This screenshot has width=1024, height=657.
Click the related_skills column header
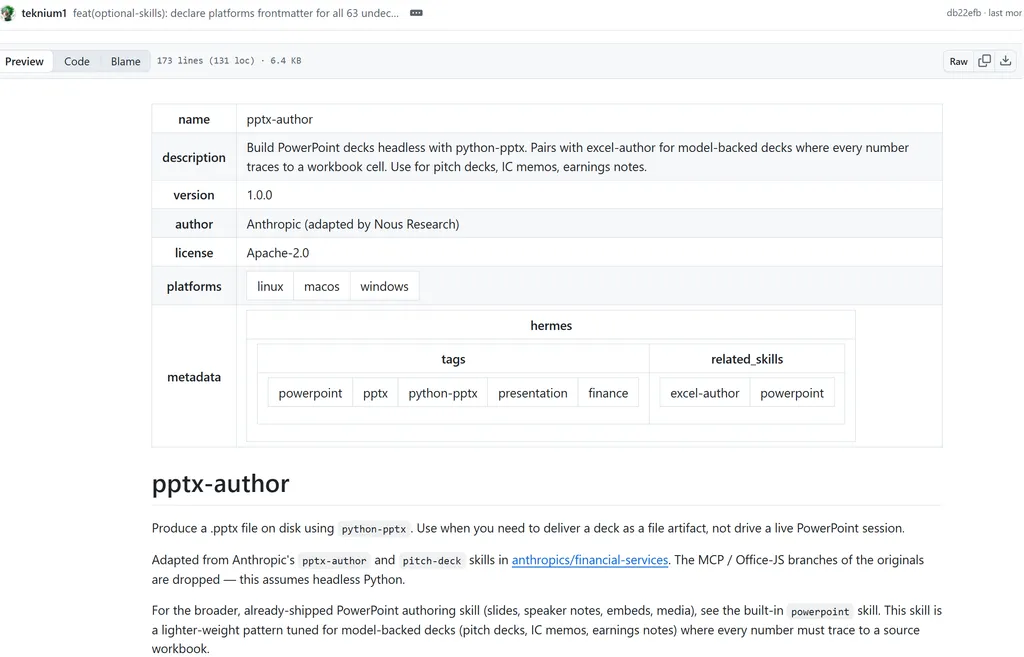pyautogui.click(x=746, y=359)
